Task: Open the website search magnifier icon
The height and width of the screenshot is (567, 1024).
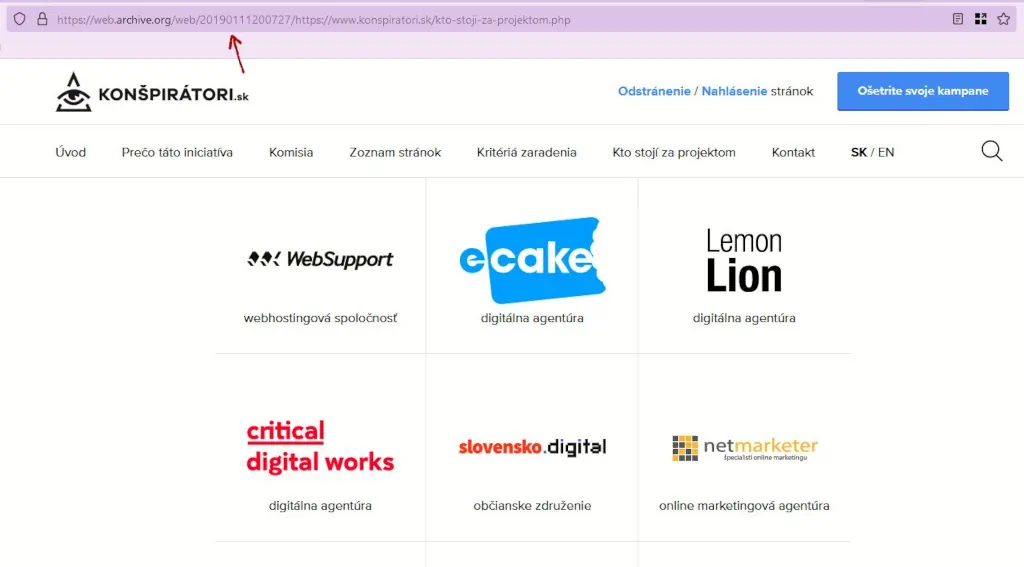Action: pos(991,151)
